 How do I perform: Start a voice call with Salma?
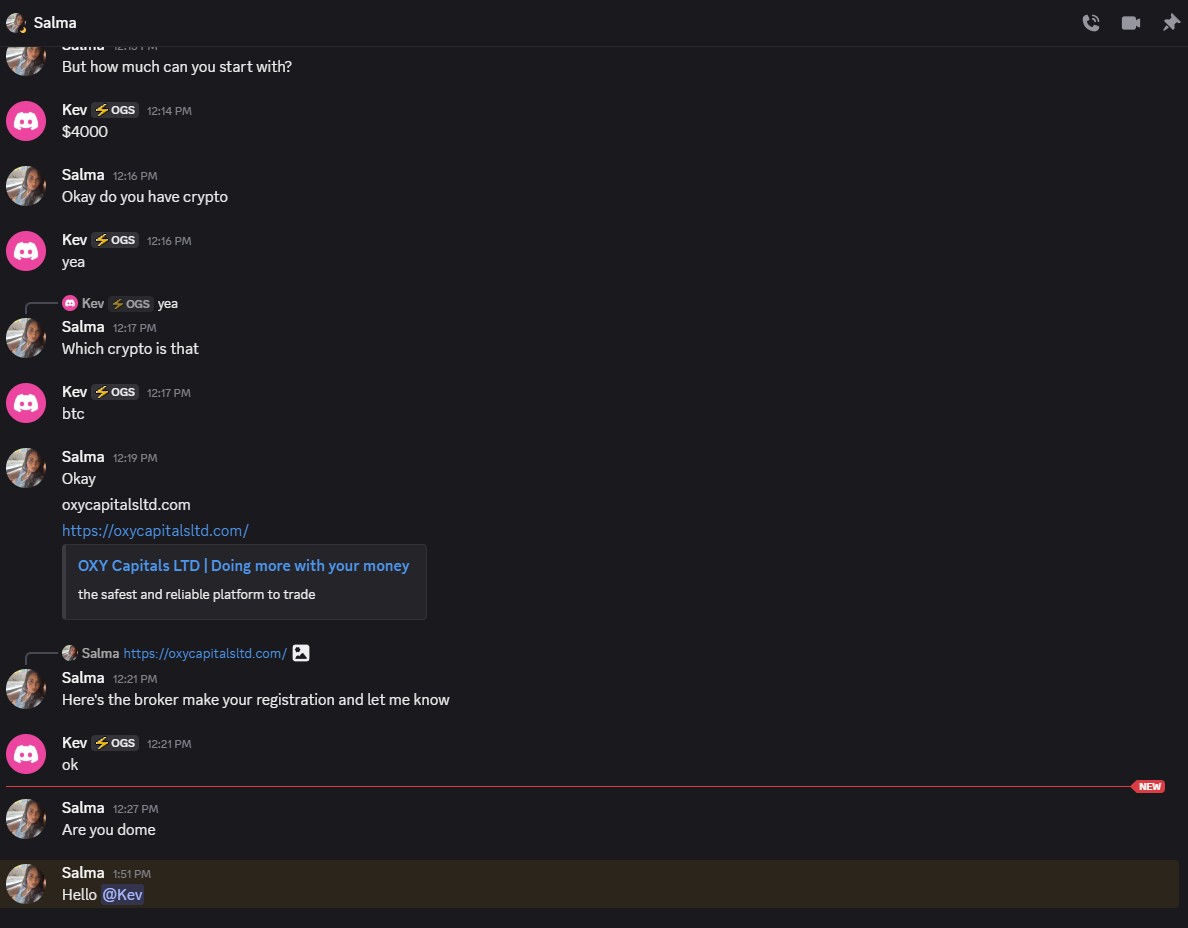click(1091, 23)
